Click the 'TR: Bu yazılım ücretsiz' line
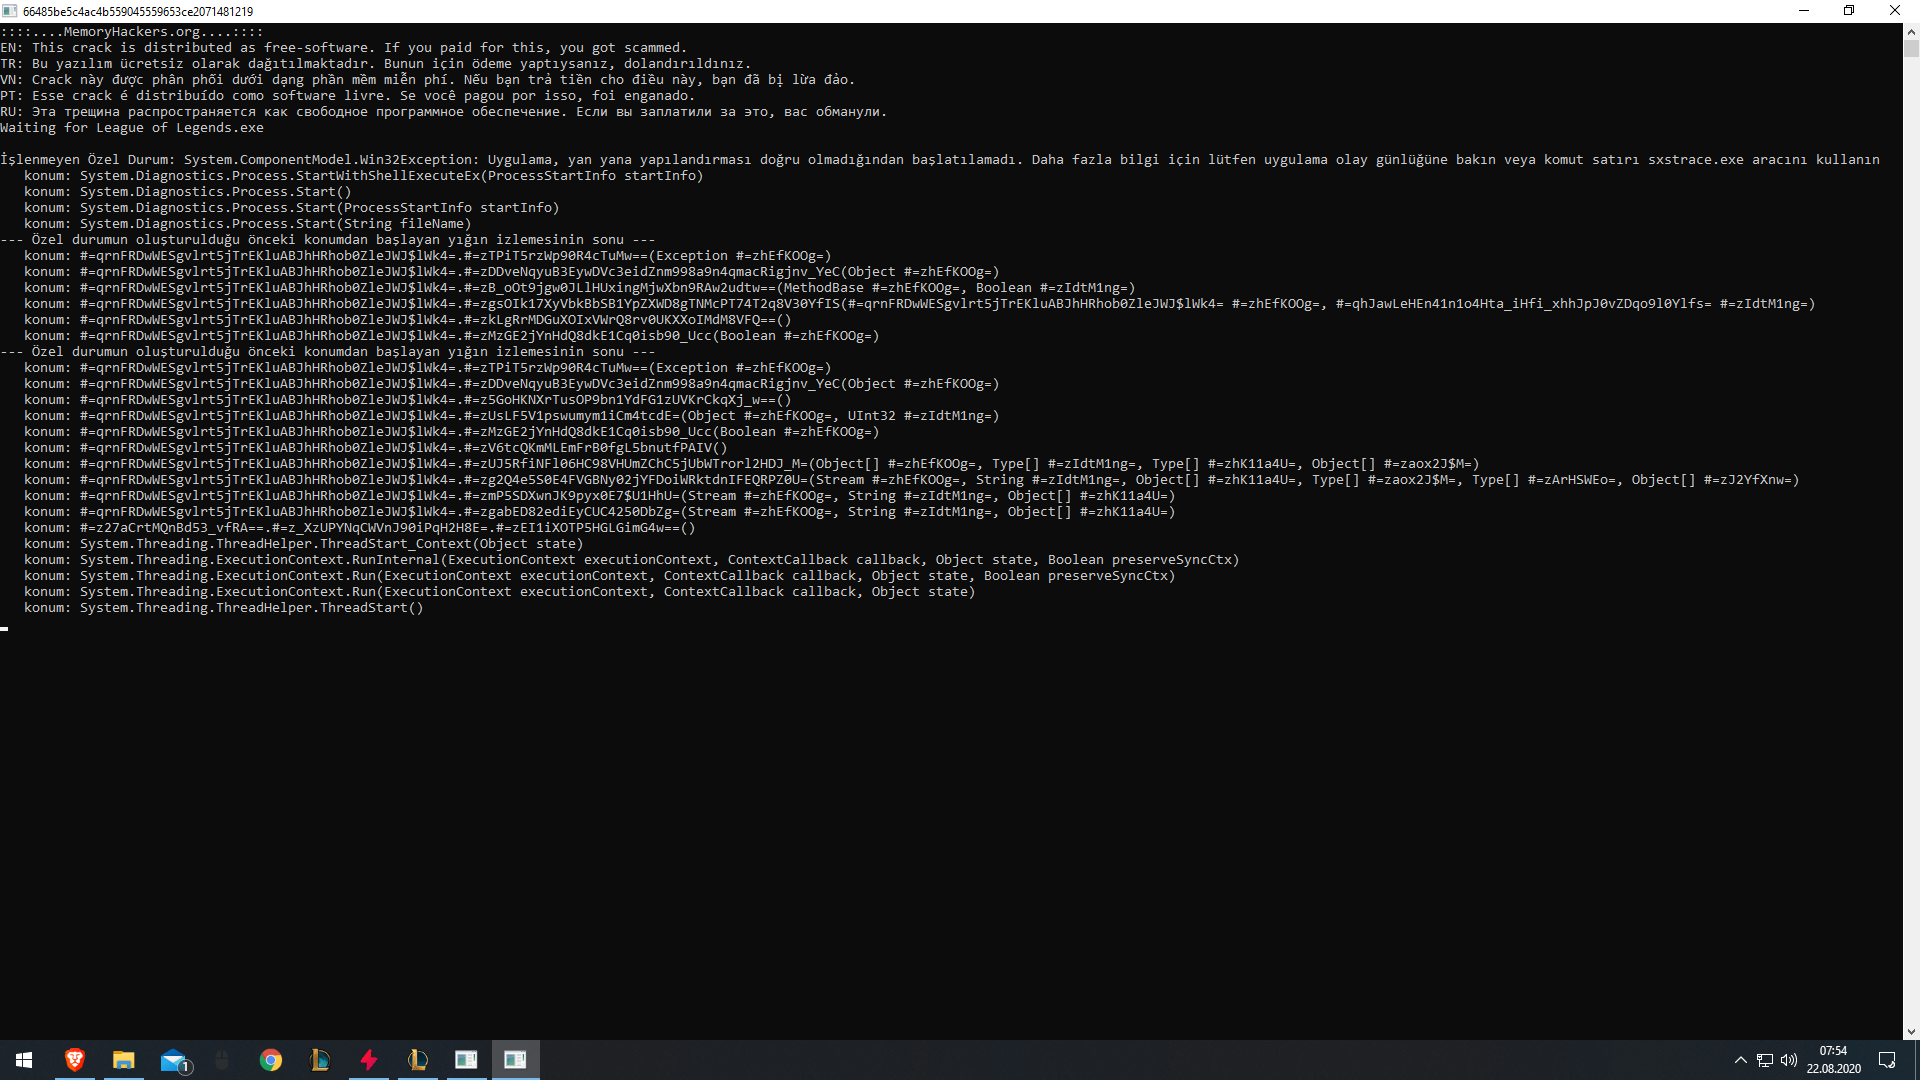Viewport: 1920px width, 1080px height. click(x=376, y=64)
